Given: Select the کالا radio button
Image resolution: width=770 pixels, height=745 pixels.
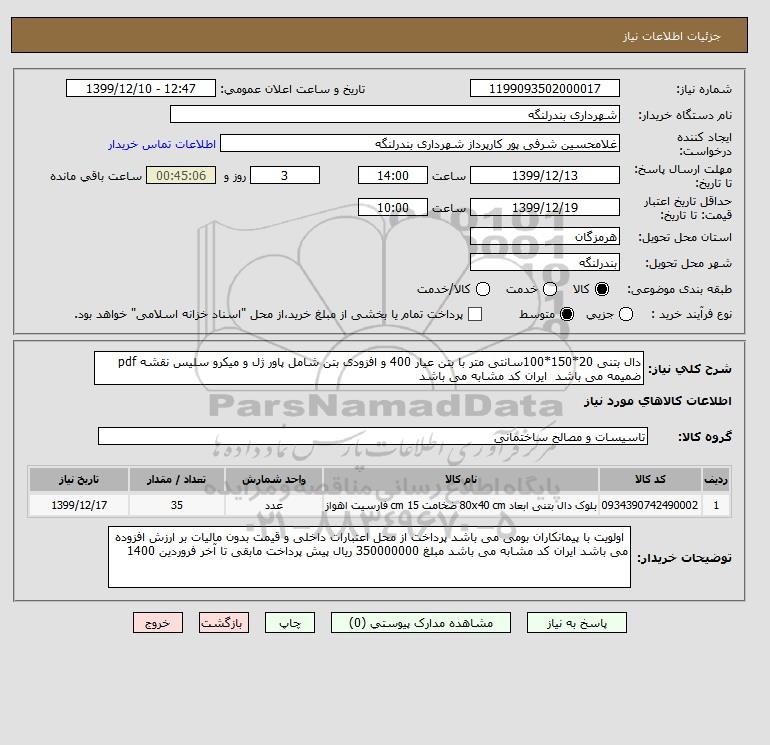Looking at the screenshot, I should pyautogui.click(x=602, y=289).
